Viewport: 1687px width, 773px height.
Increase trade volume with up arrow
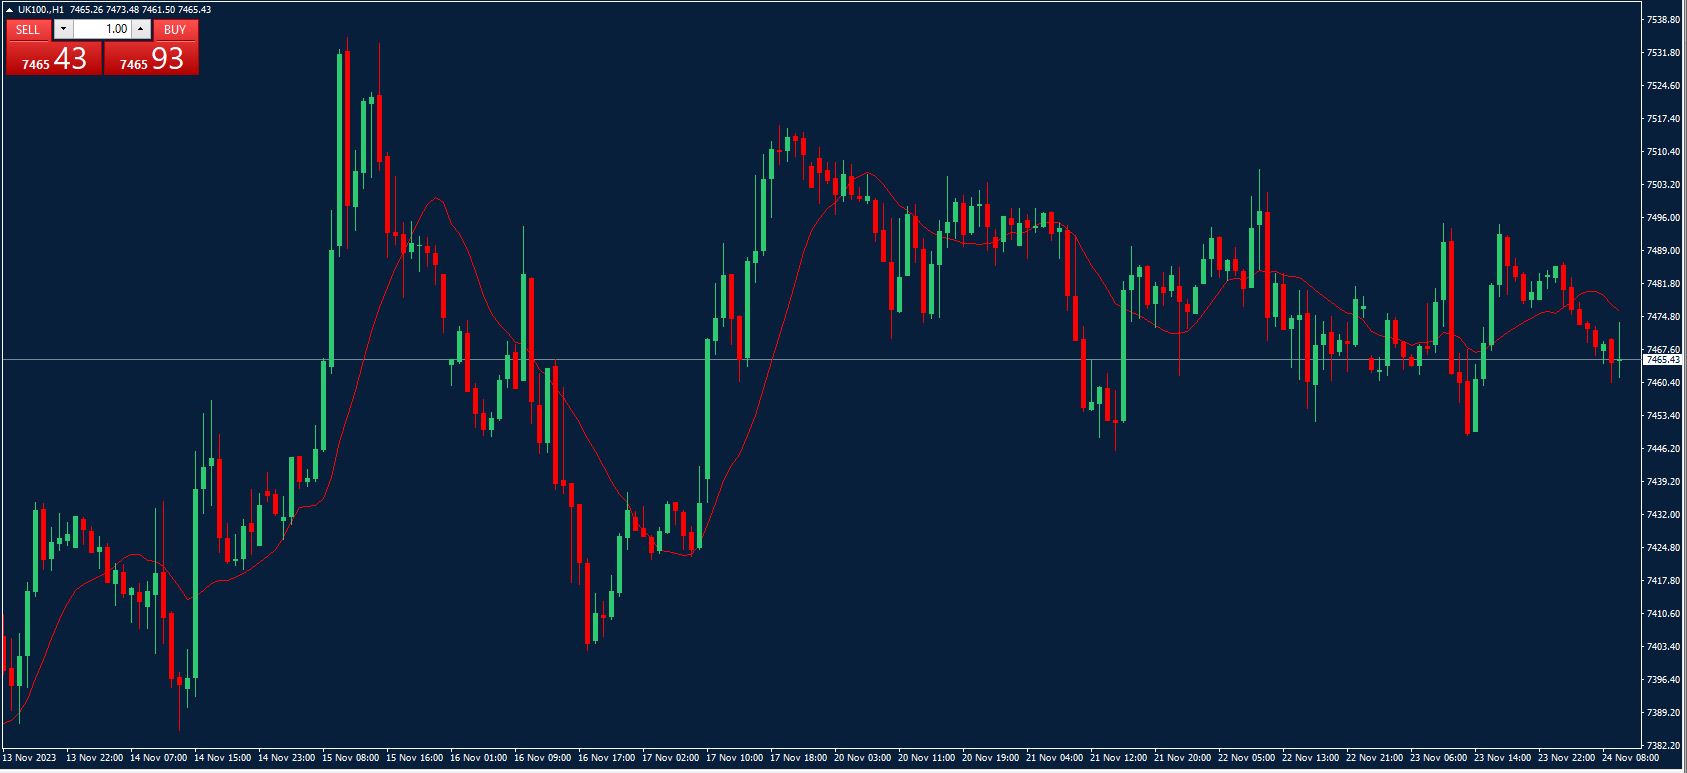140,30
